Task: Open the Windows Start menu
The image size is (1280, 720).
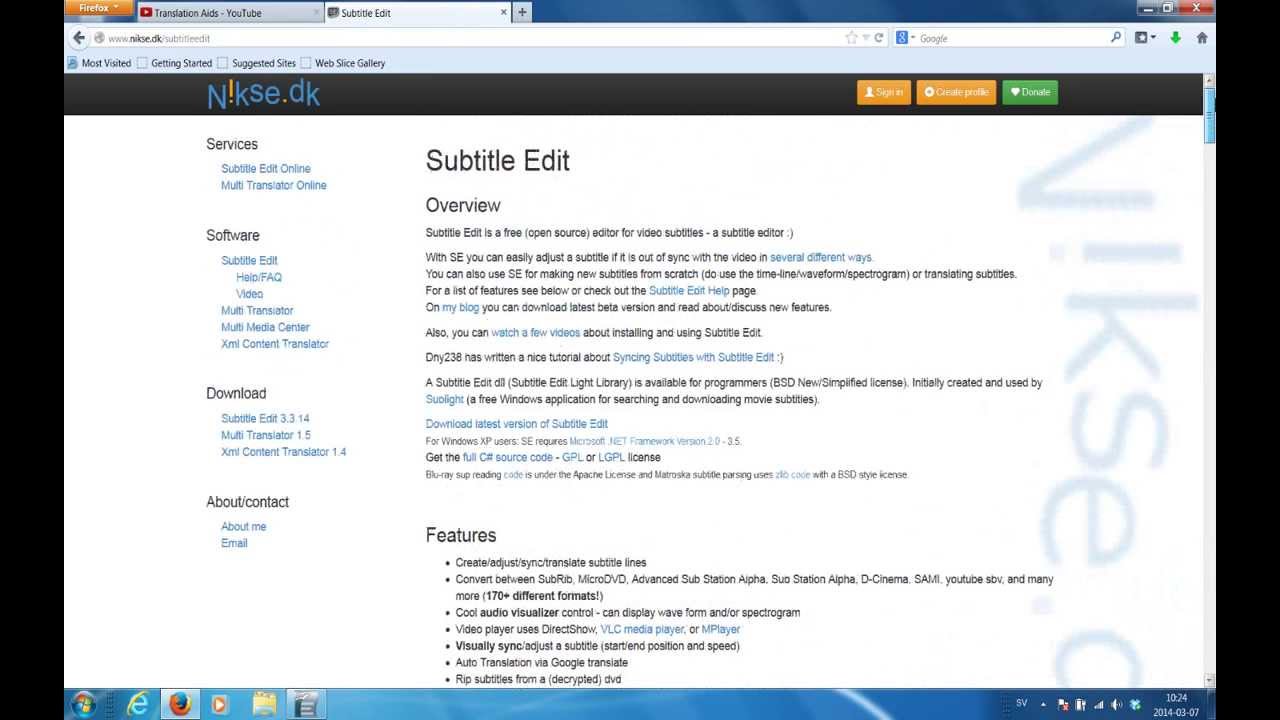Action: coord(84,704)
